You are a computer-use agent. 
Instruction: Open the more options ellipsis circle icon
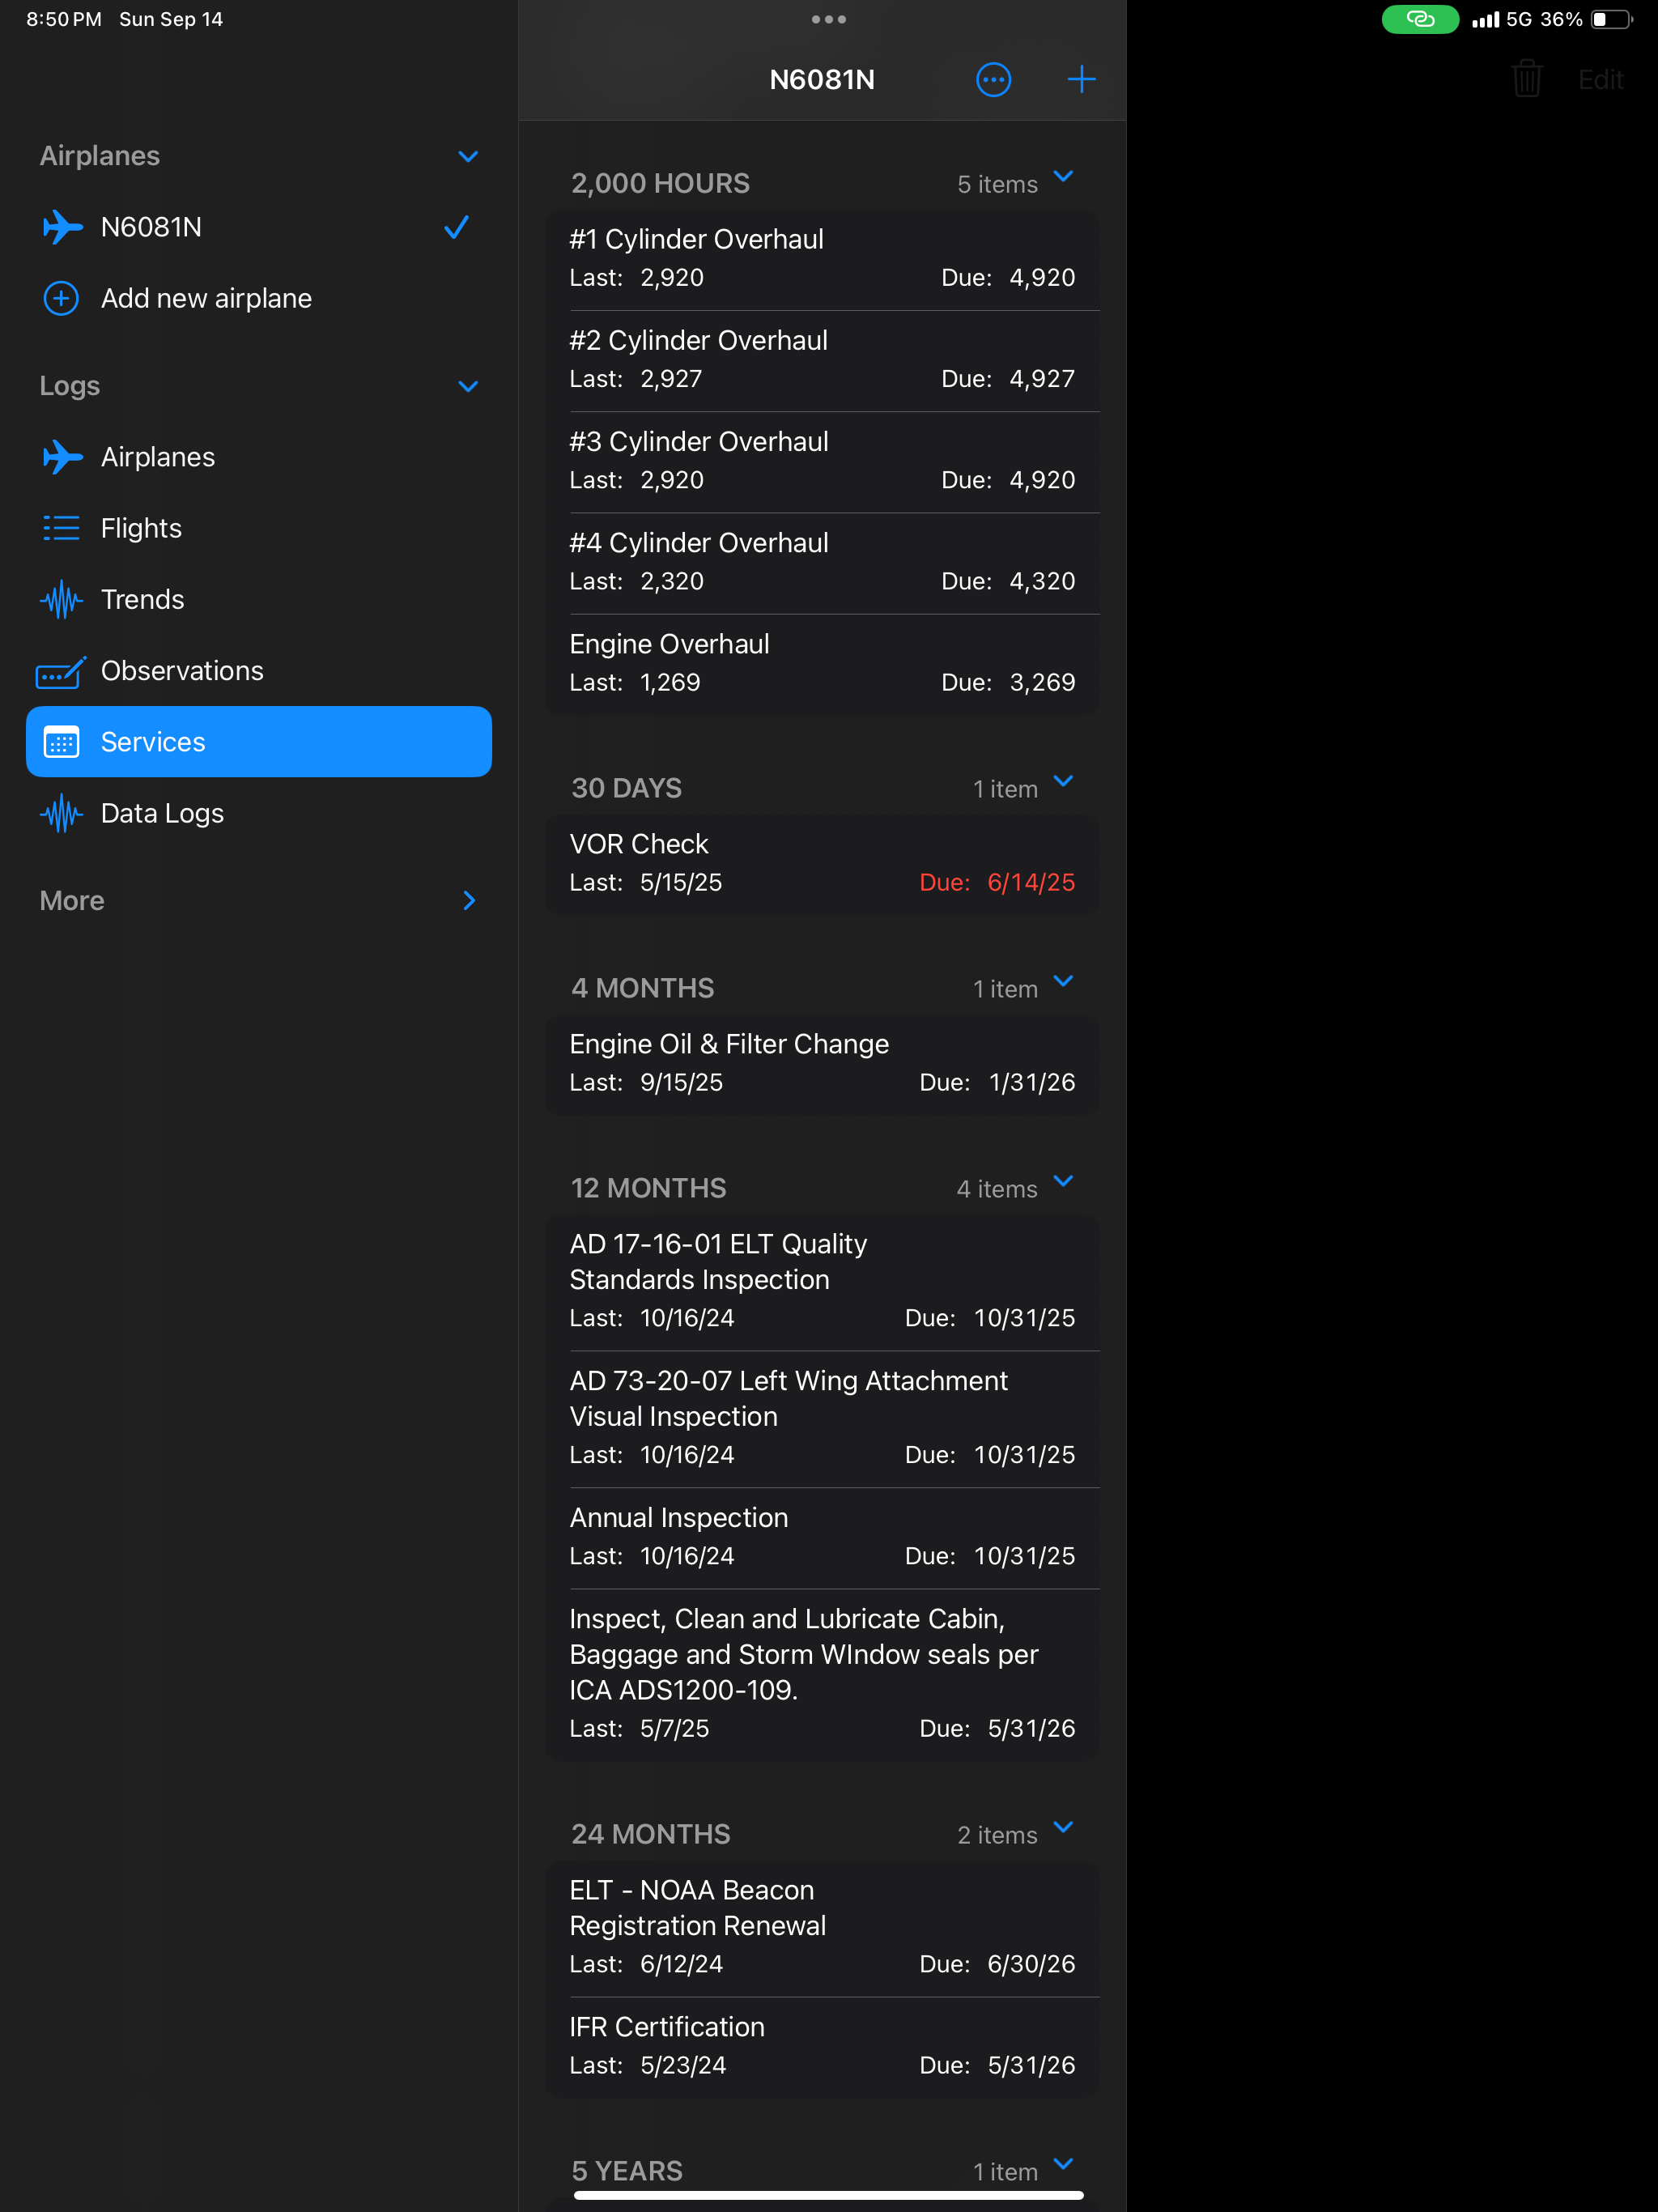993,80
